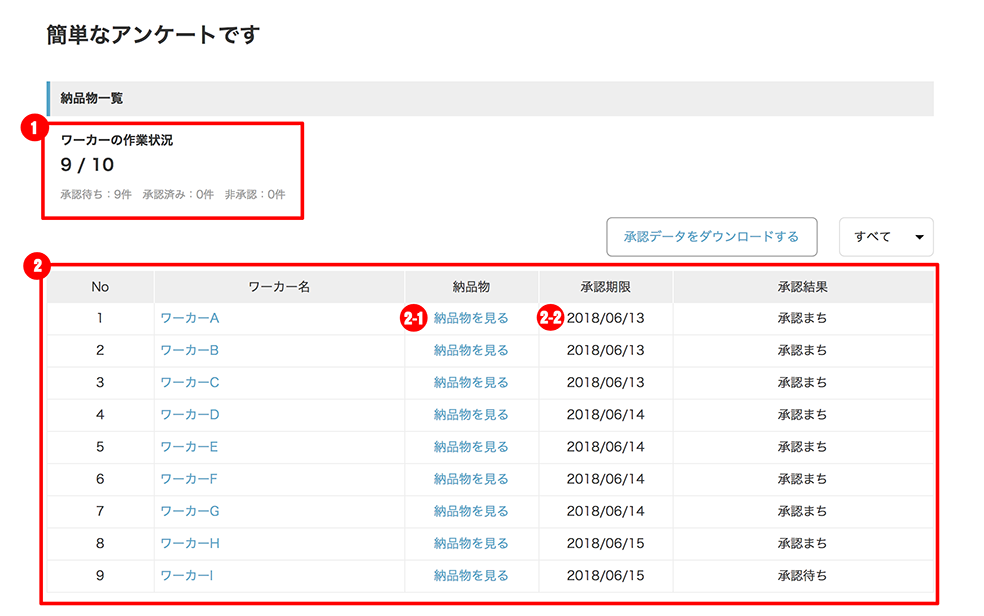Click deadline 2018/06/13 in ワーカーC row

tap(606, 383)
